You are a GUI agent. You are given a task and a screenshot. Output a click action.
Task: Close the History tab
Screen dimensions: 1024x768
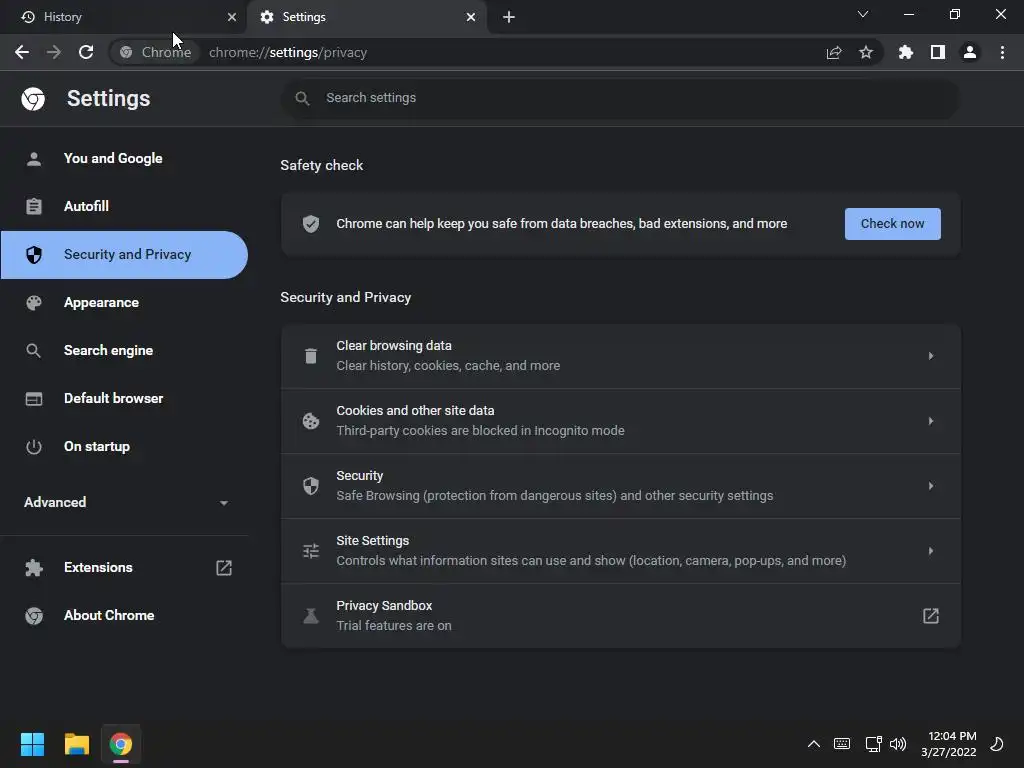coord(232,17)
